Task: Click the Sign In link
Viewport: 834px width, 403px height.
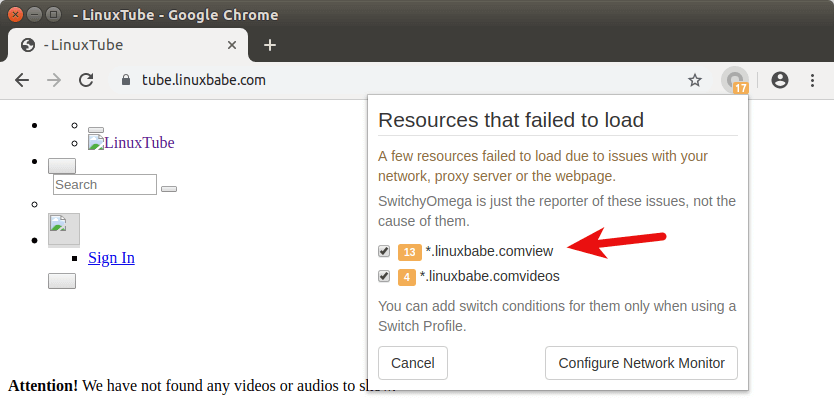Action: point(111,258)
